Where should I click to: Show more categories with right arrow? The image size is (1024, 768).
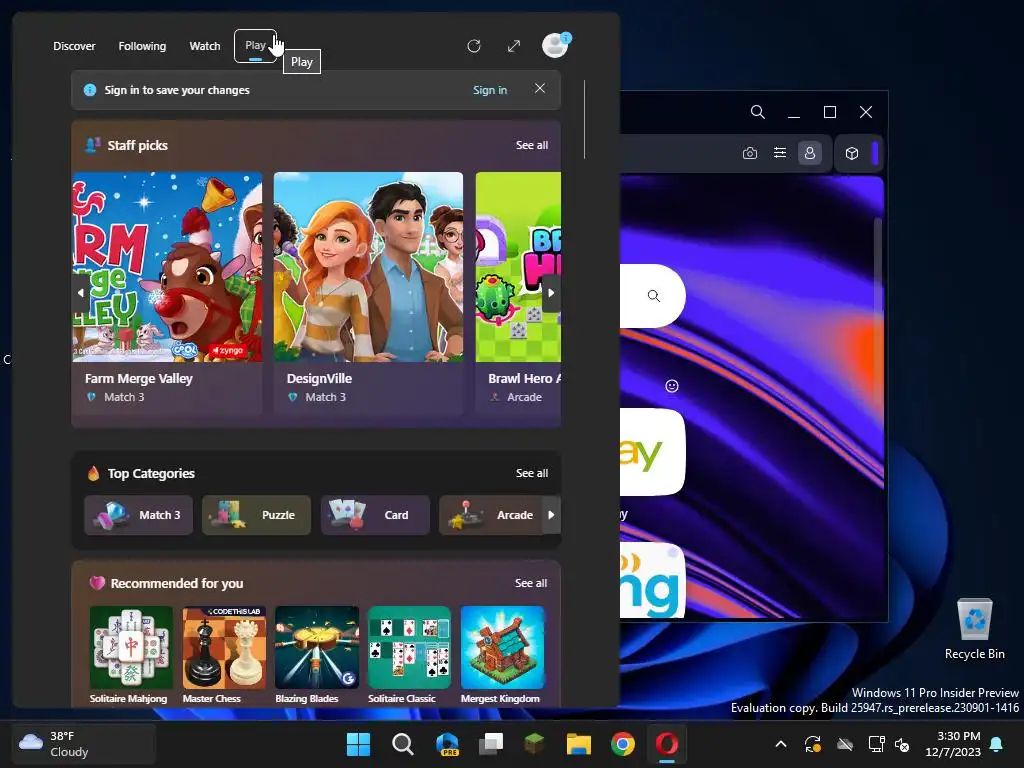(551, 515)
